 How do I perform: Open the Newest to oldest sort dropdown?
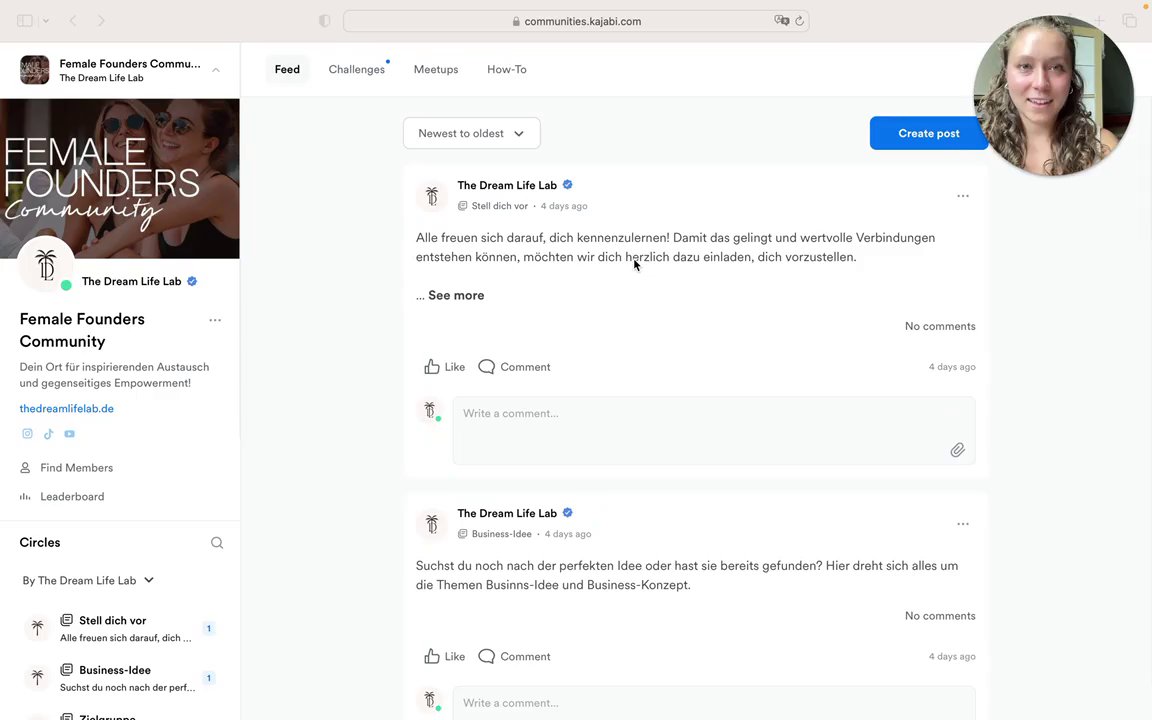click(471, 133)
